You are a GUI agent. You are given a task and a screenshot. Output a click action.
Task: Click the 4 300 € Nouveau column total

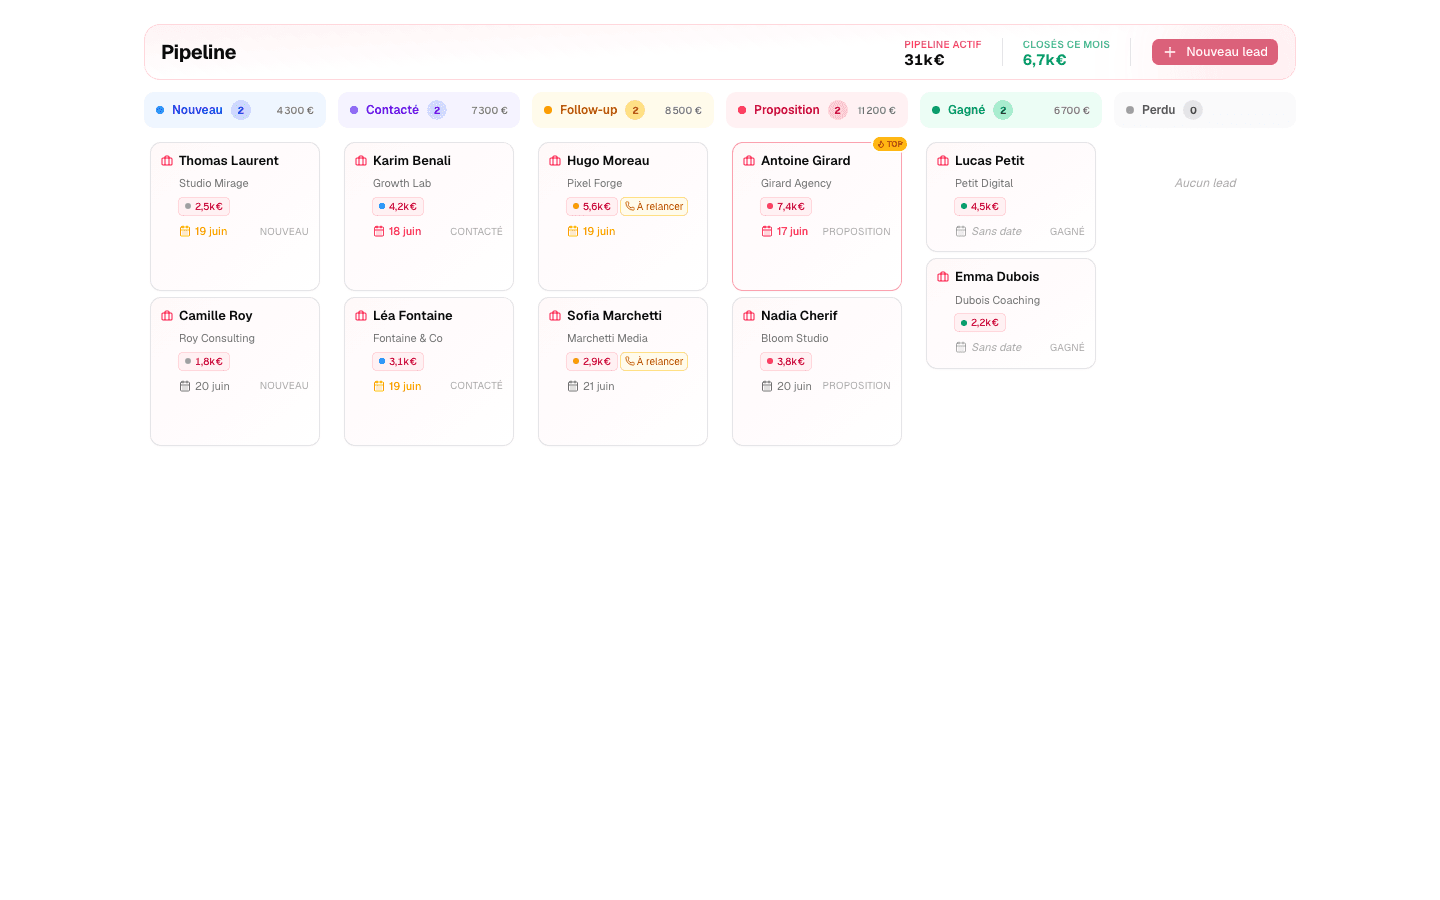[x=295, y=111]
